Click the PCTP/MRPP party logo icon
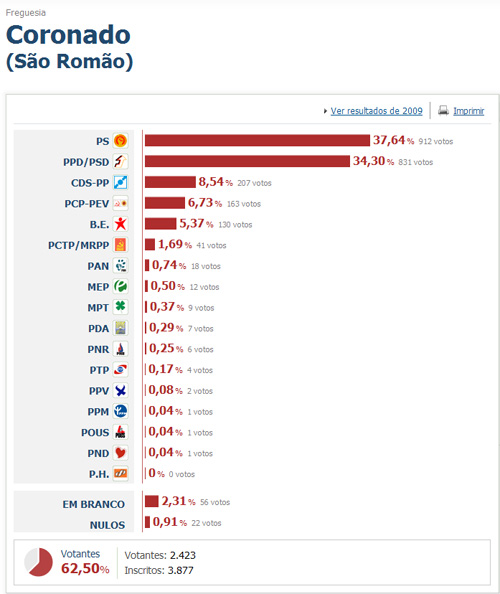Screen dimensions: 500x594 [120, 245]
